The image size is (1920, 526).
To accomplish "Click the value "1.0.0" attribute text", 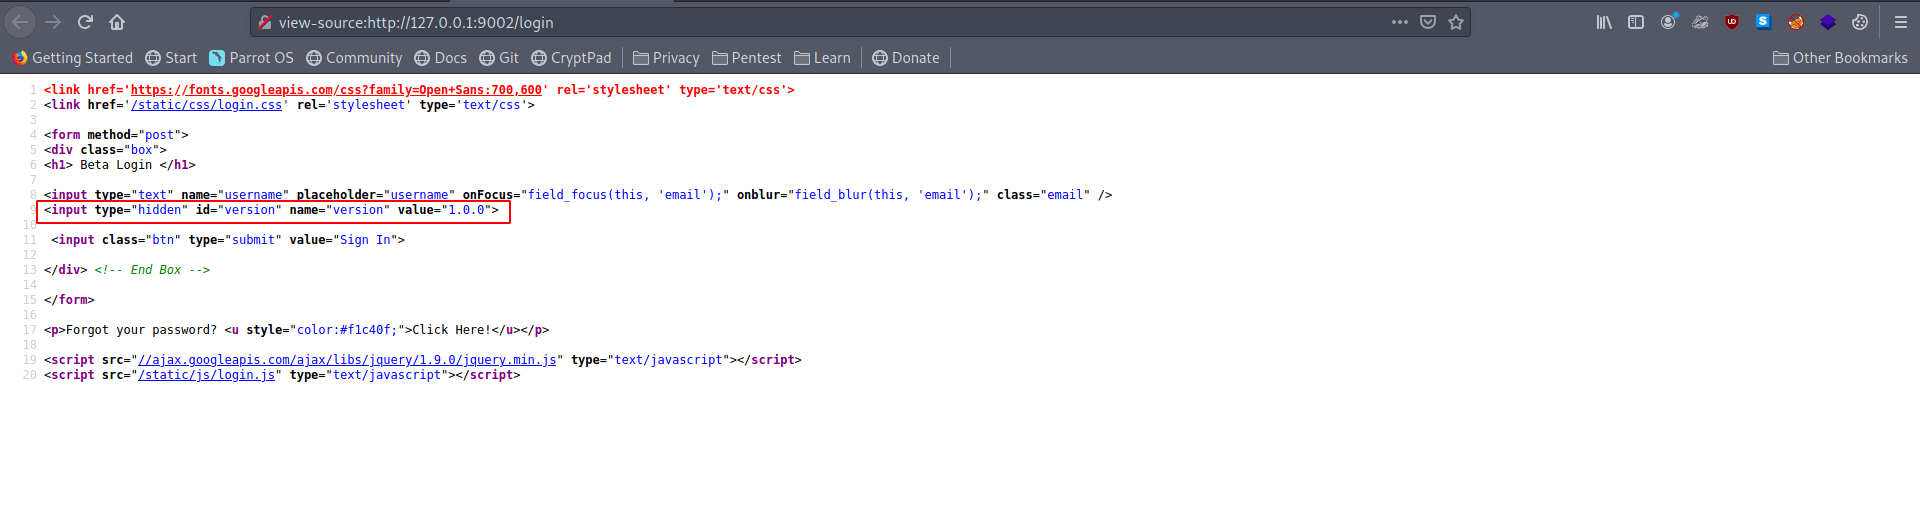I will (466, 210).
